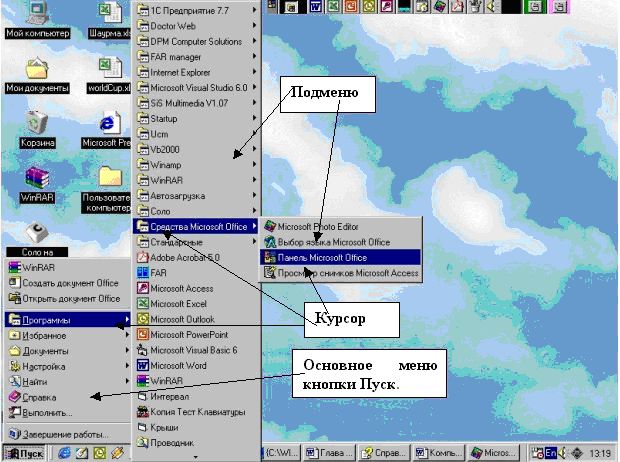Expand the 1C Предприятие 7.7 submenu arrow
Image resolution: width=620 pixels, height=462 pixels.
[x=254, y=10]
